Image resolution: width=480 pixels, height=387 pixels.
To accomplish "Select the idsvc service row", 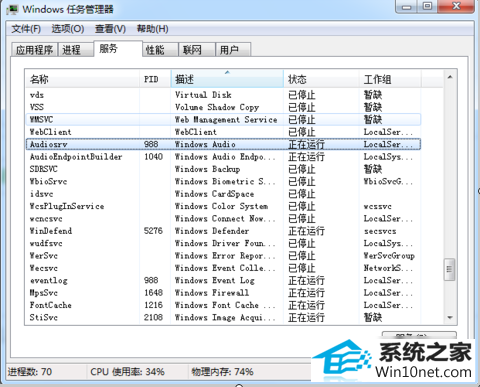I will coord(223,194).
